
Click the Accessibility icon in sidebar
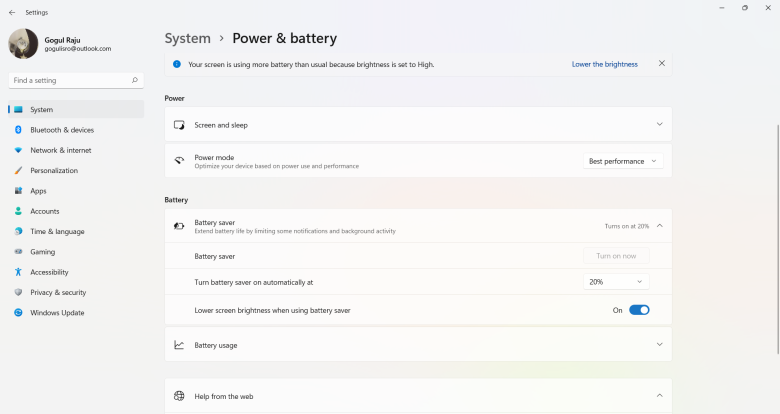(x=18, y=272)
